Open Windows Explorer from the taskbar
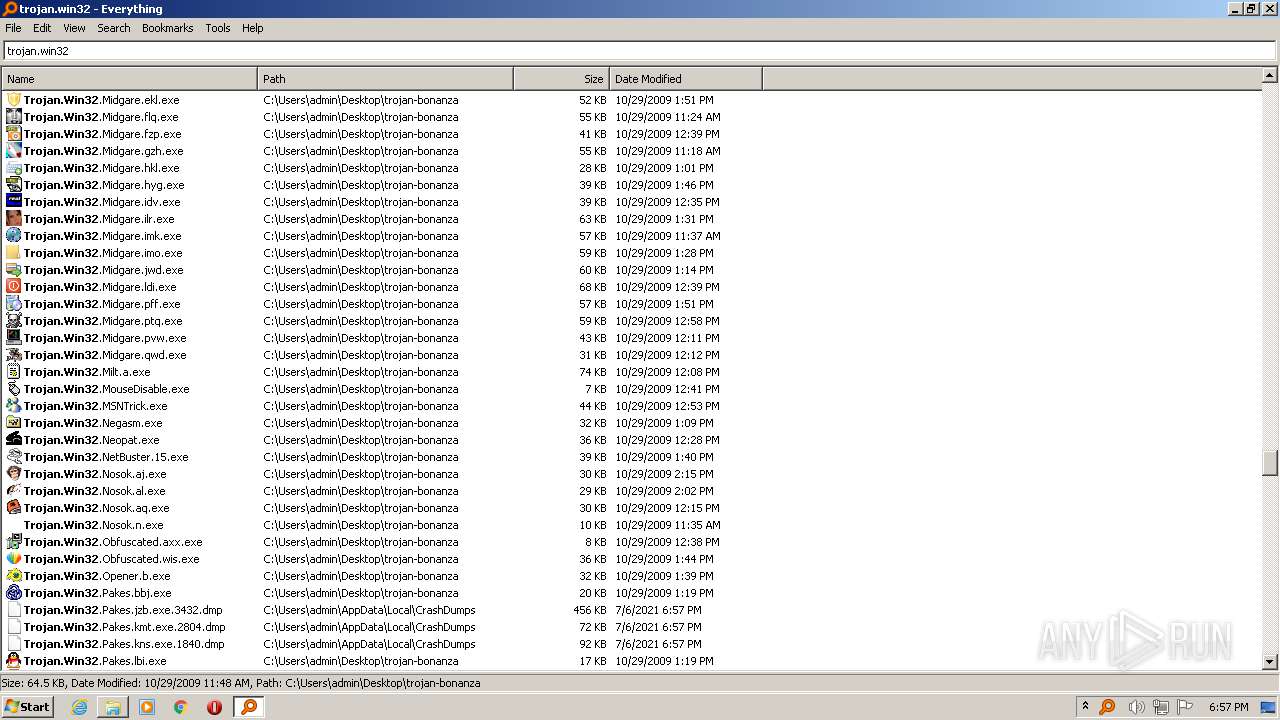This screenshot has height=720, width=1280. click(113, 707)
